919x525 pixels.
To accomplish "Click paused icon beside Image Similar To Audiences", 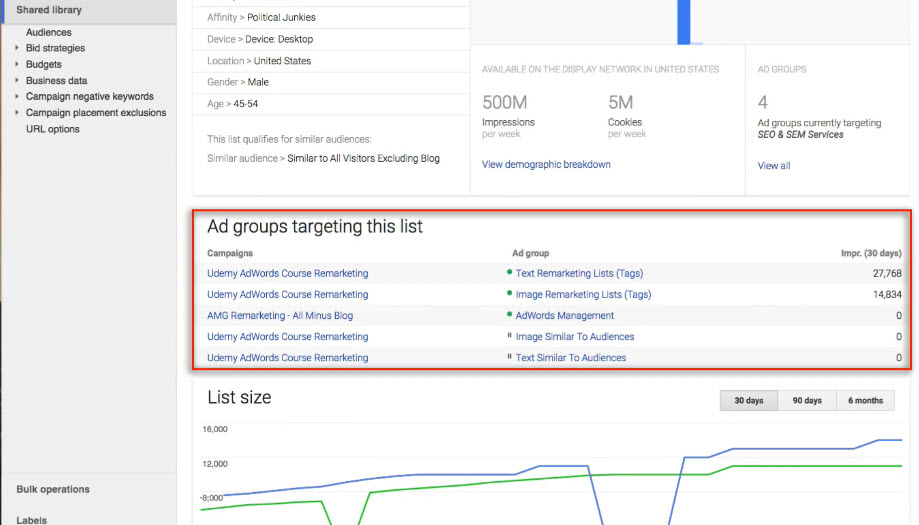I will pyautogui.click(x=509, y=336).
